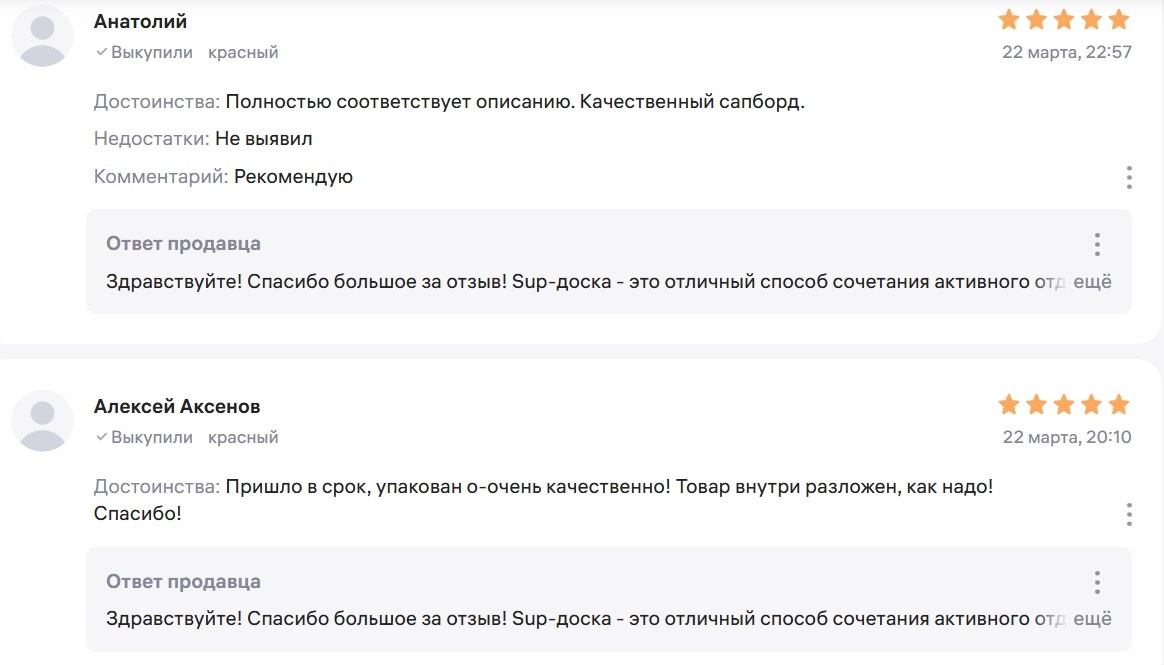Open the avatar icon of Анатолий

pos(42,34)
